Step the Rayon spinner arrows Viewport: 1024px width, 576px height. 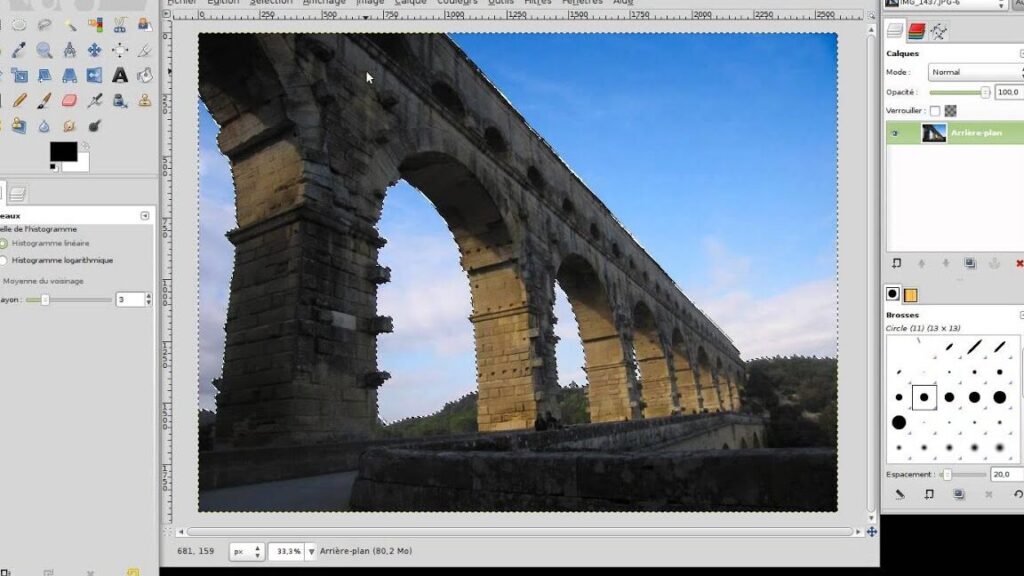[148, 299]
